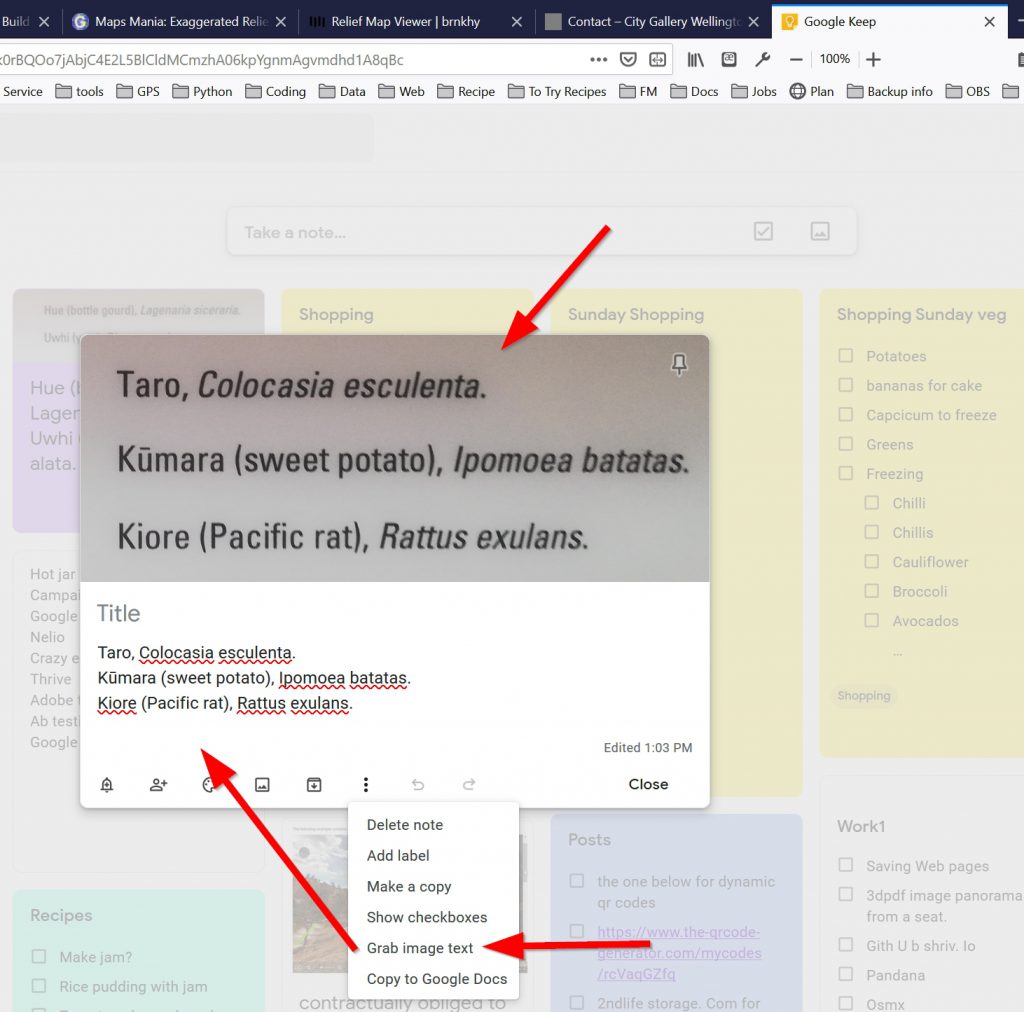Click the reminder bell icon in note toolbar
Viewport: 1024px width, 1012px height.
coord(107,785)
